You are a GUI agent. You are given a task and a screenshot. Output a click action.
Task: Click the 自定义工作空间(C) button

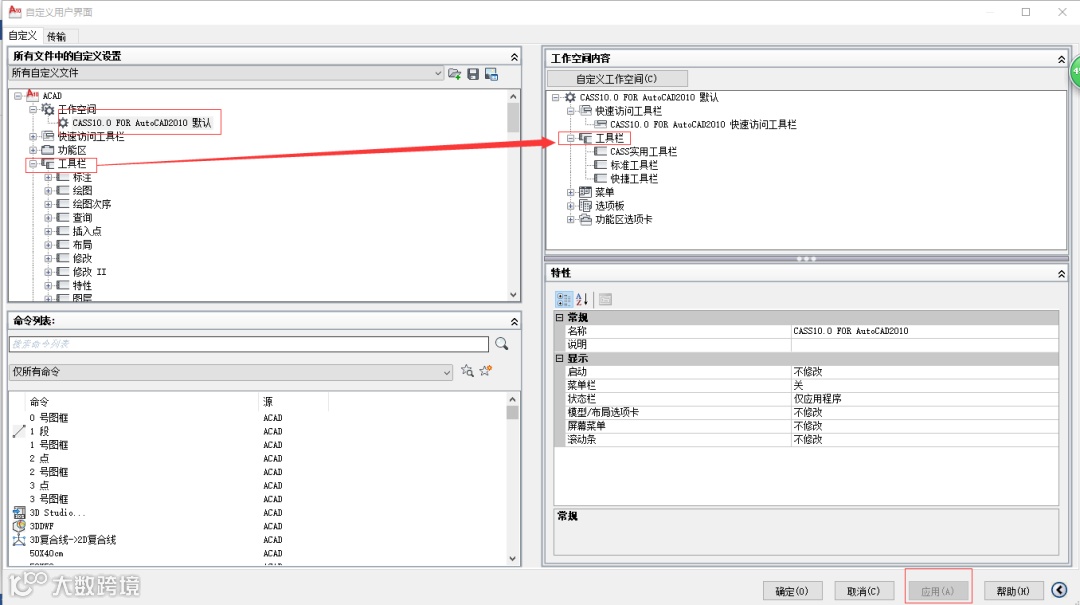click(616, 79)
